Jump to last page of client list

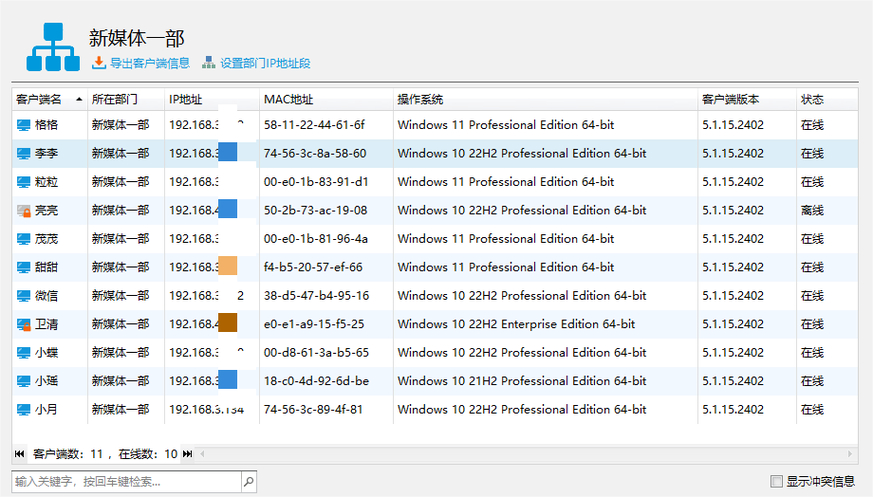tap(188, 454)
